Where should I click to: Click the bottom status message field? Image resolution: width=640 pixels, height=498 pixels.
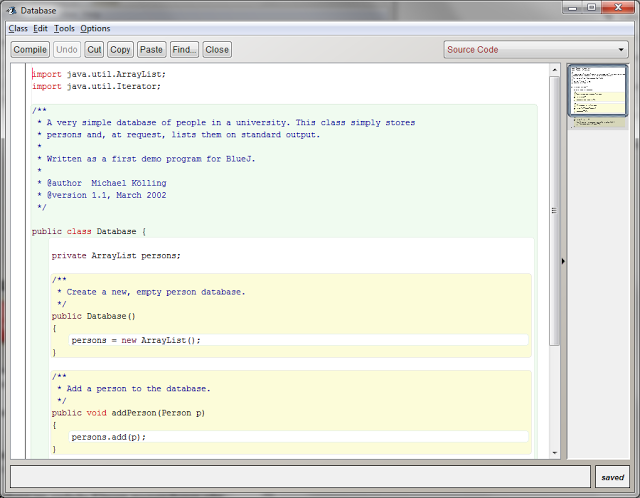pos(300,476)
